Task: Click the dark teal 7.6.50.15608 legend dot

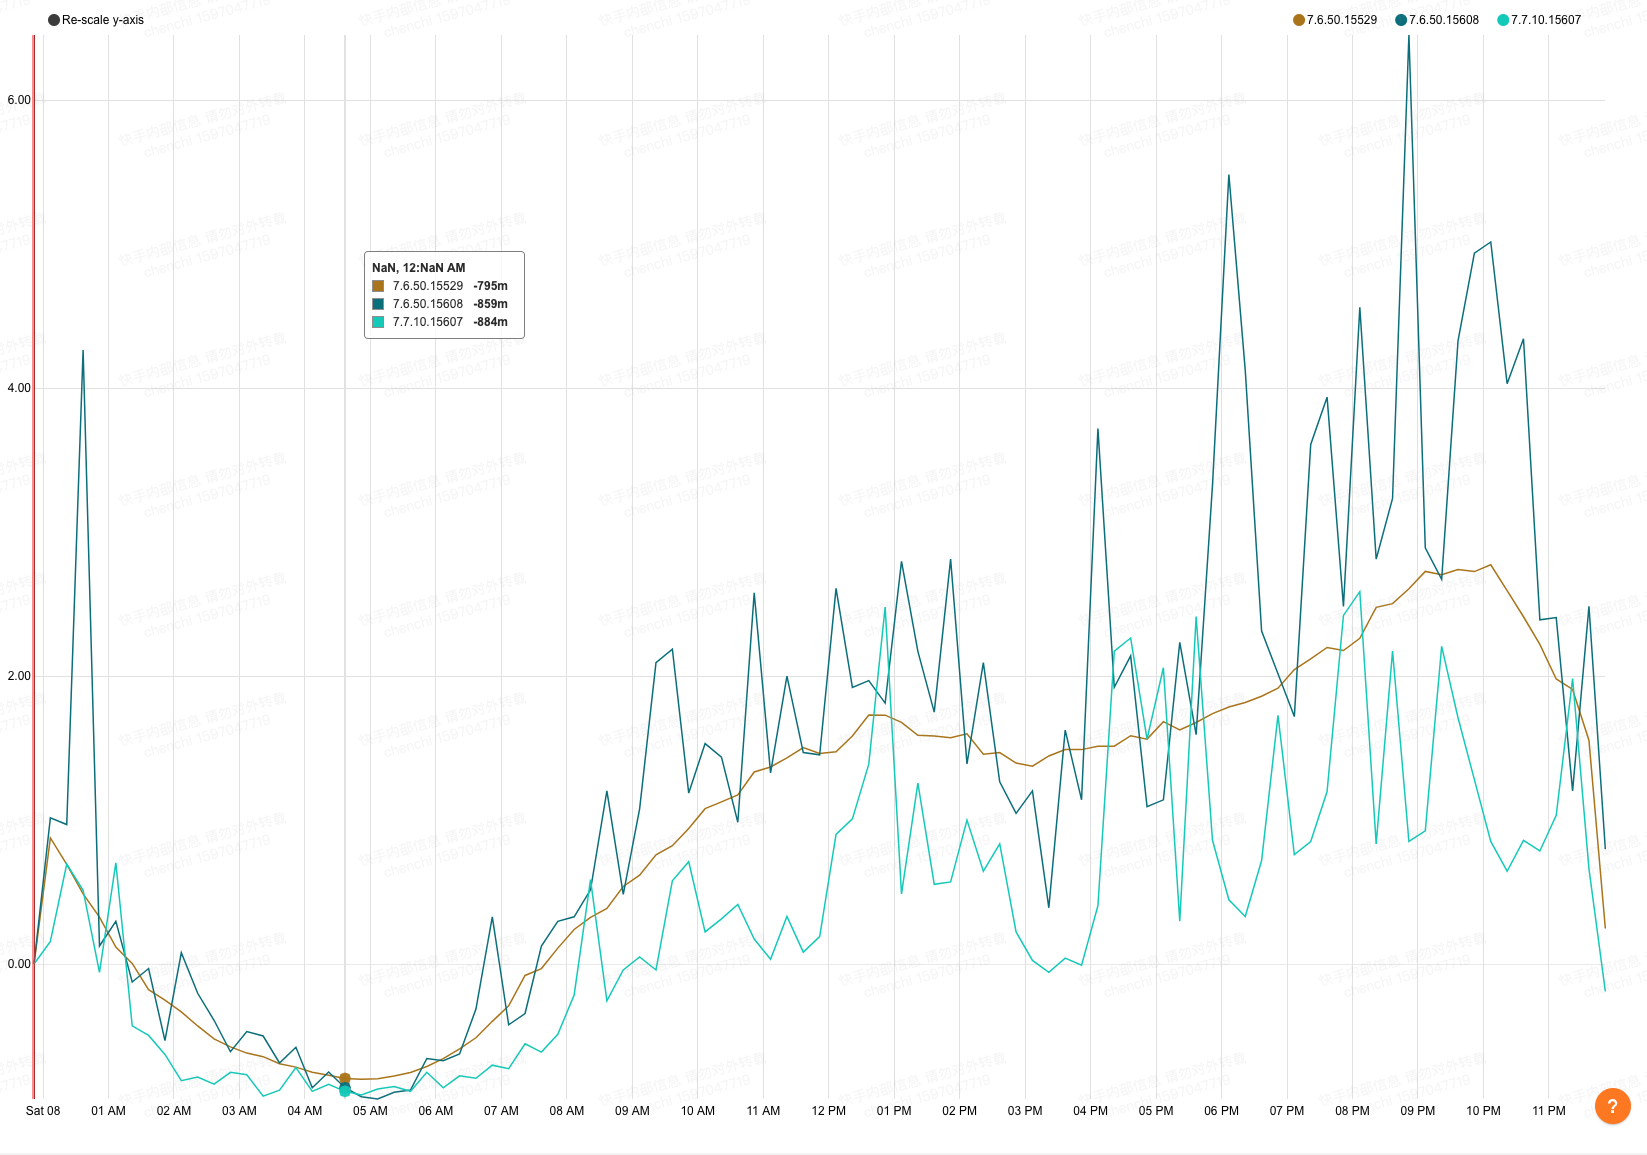Action: [x=1401, y=20]
